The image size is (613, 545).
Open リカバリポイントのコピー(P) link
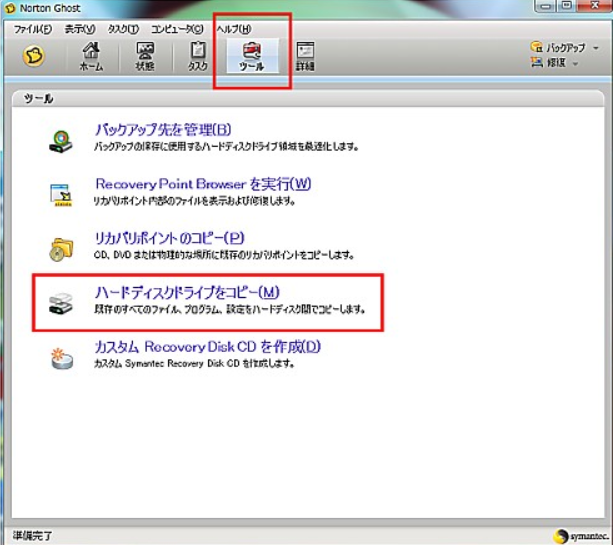tap(170, 238)
